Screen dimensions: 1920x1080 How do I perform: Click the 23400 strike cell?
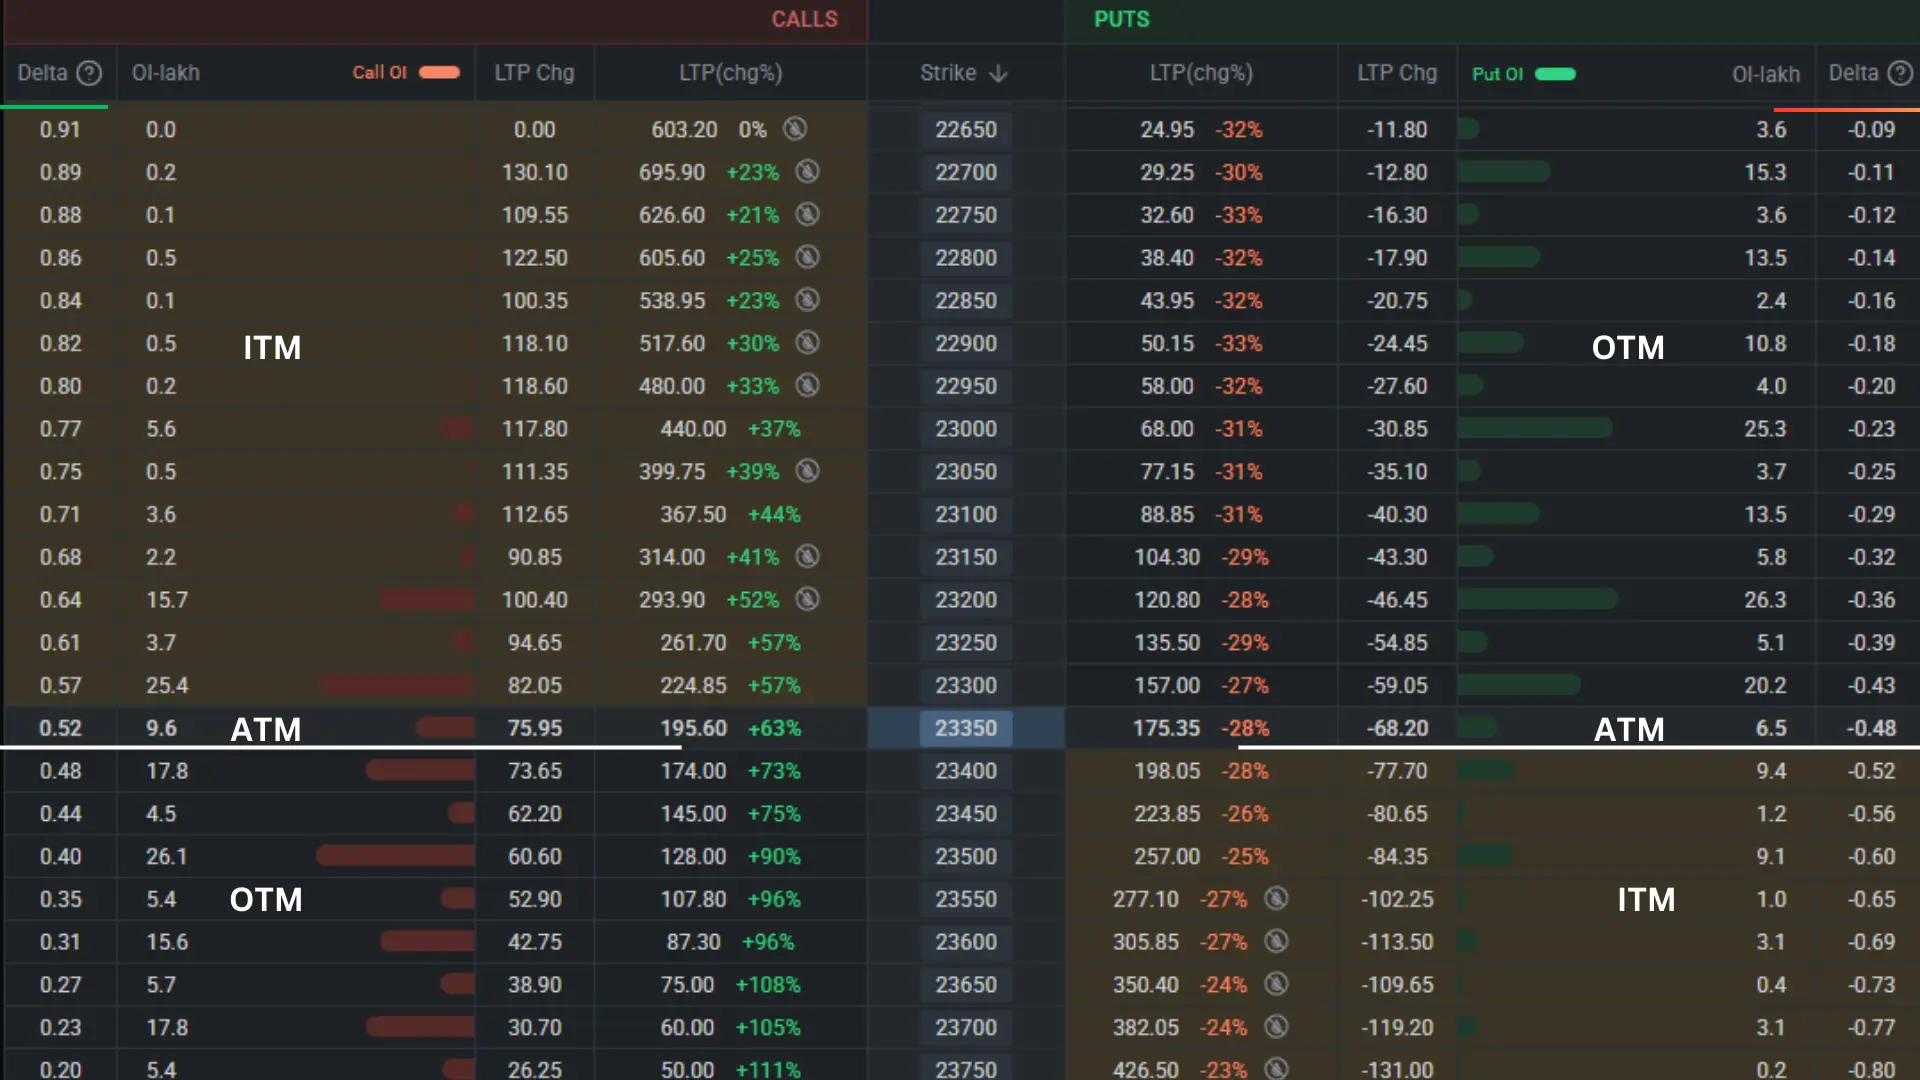click(x=966, y=771)
